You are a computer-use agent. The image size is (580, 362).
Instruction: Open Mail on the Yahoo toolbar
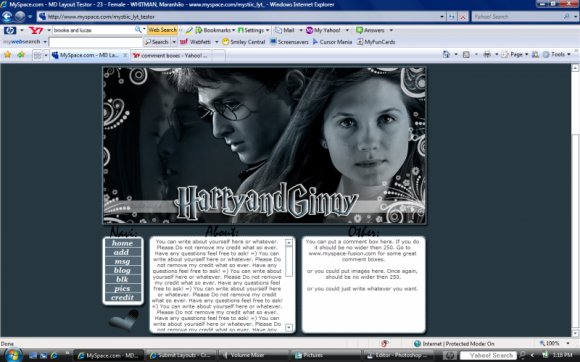pos(285,30)
